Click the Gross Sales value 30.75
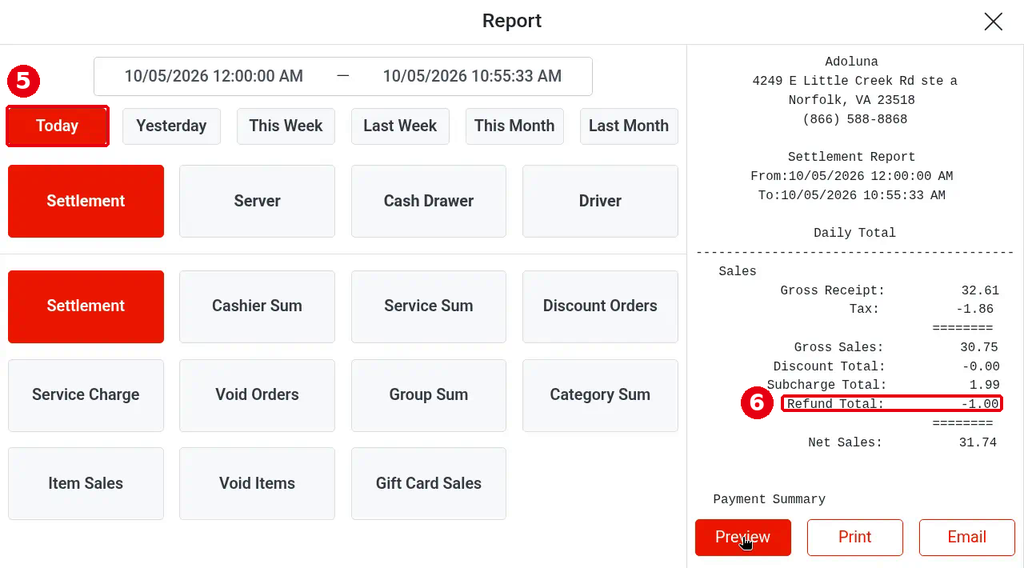The image size is (1024, 568). [979, 347]
